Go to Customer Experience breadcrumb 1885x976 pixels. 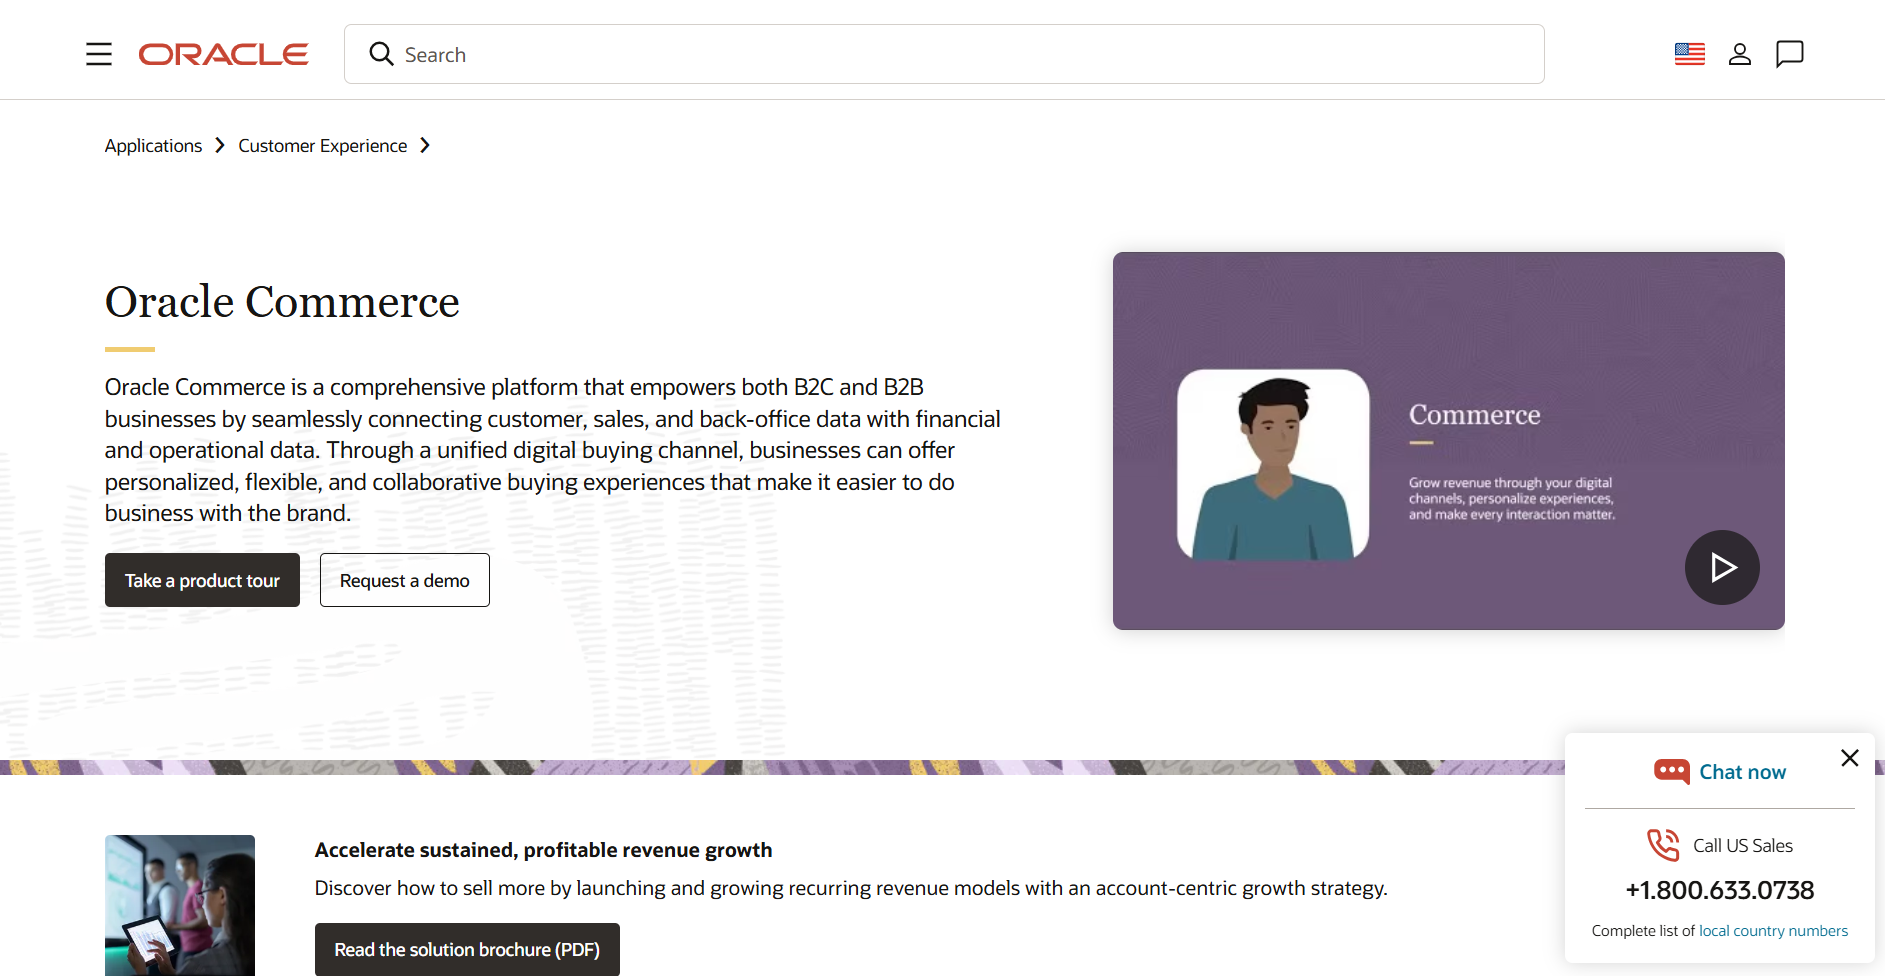pos(323,146)
